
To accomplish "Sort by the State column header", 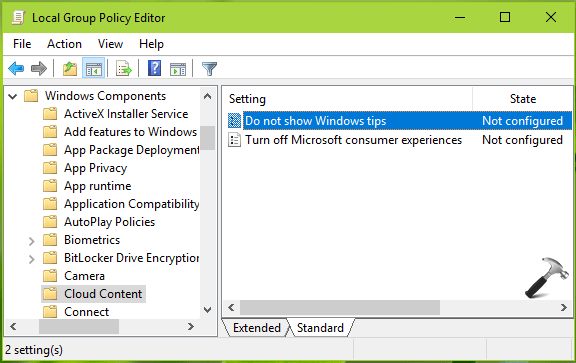I will pos(522,99).
